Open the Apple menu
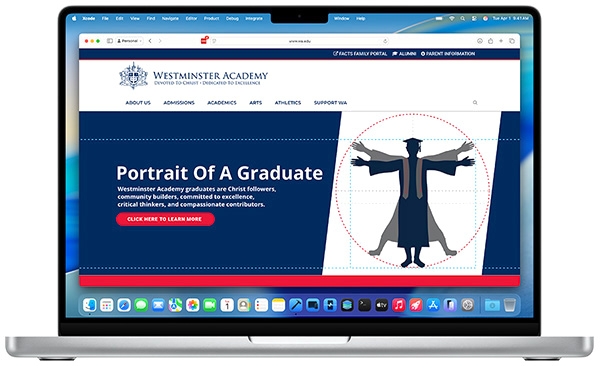This screenshot has height=366, width=600. [74, 18]
